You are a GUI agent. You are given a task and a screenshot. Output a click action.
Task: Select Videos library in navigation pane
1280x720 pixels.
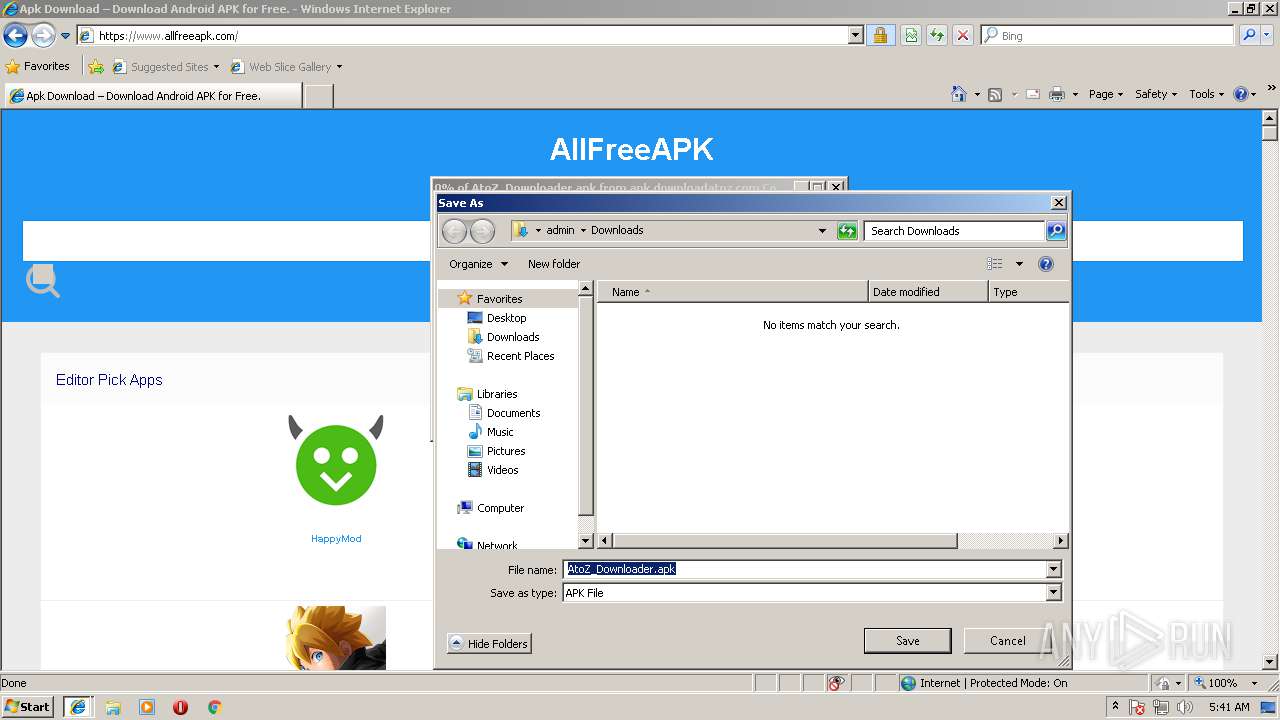pos(502,470)
